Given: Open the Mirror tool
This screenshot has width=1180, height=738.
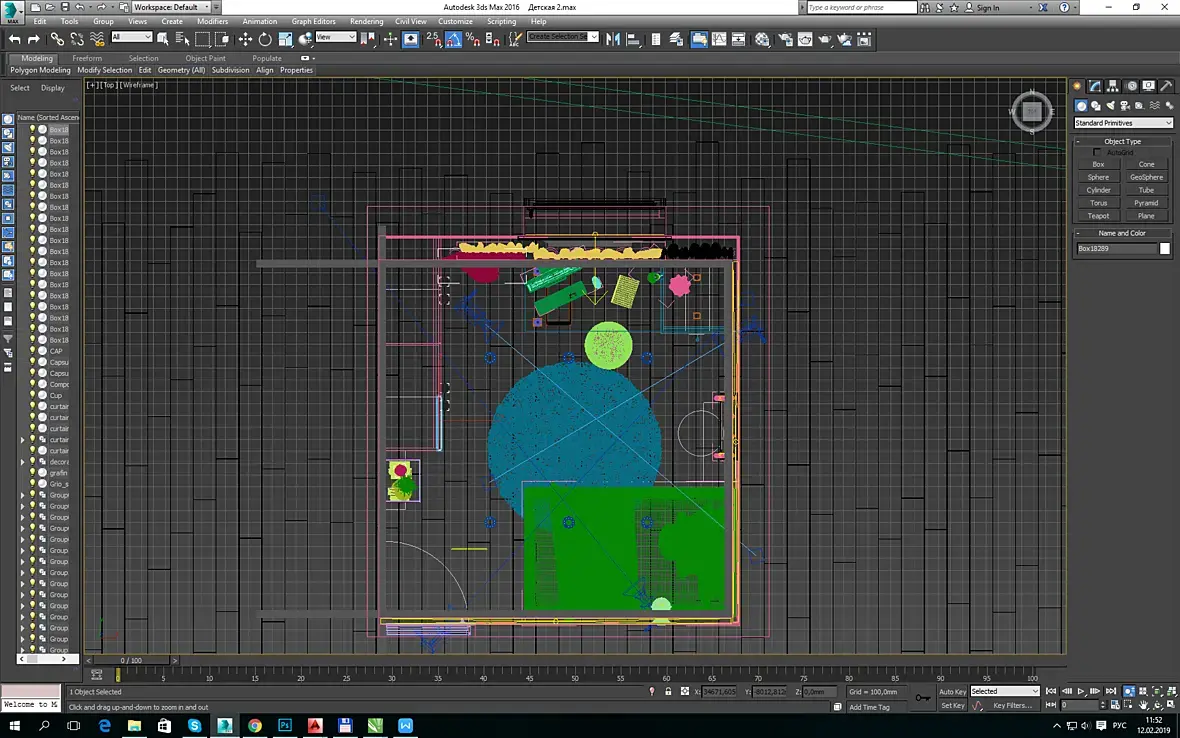Looking at the screenshot, I should click(613, 39).
